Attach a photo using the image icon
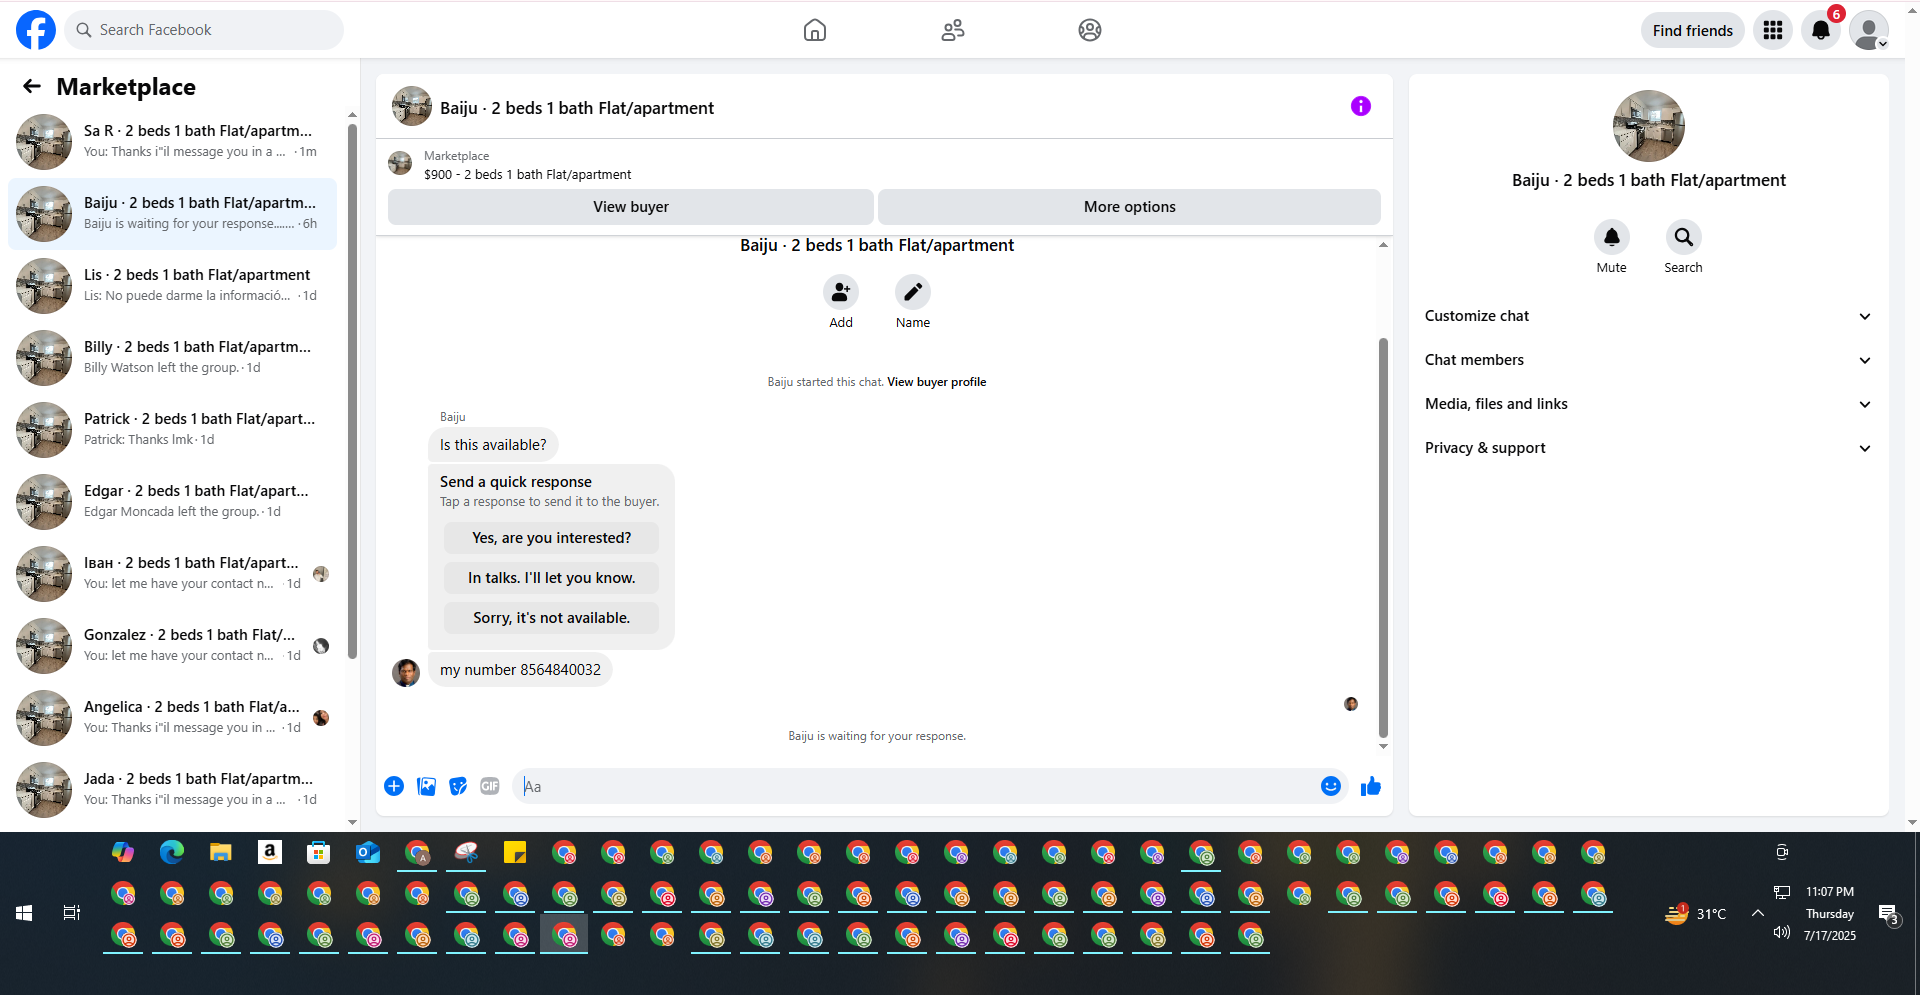The height and width of the screenshot is (995, 1920). (427, 786)
